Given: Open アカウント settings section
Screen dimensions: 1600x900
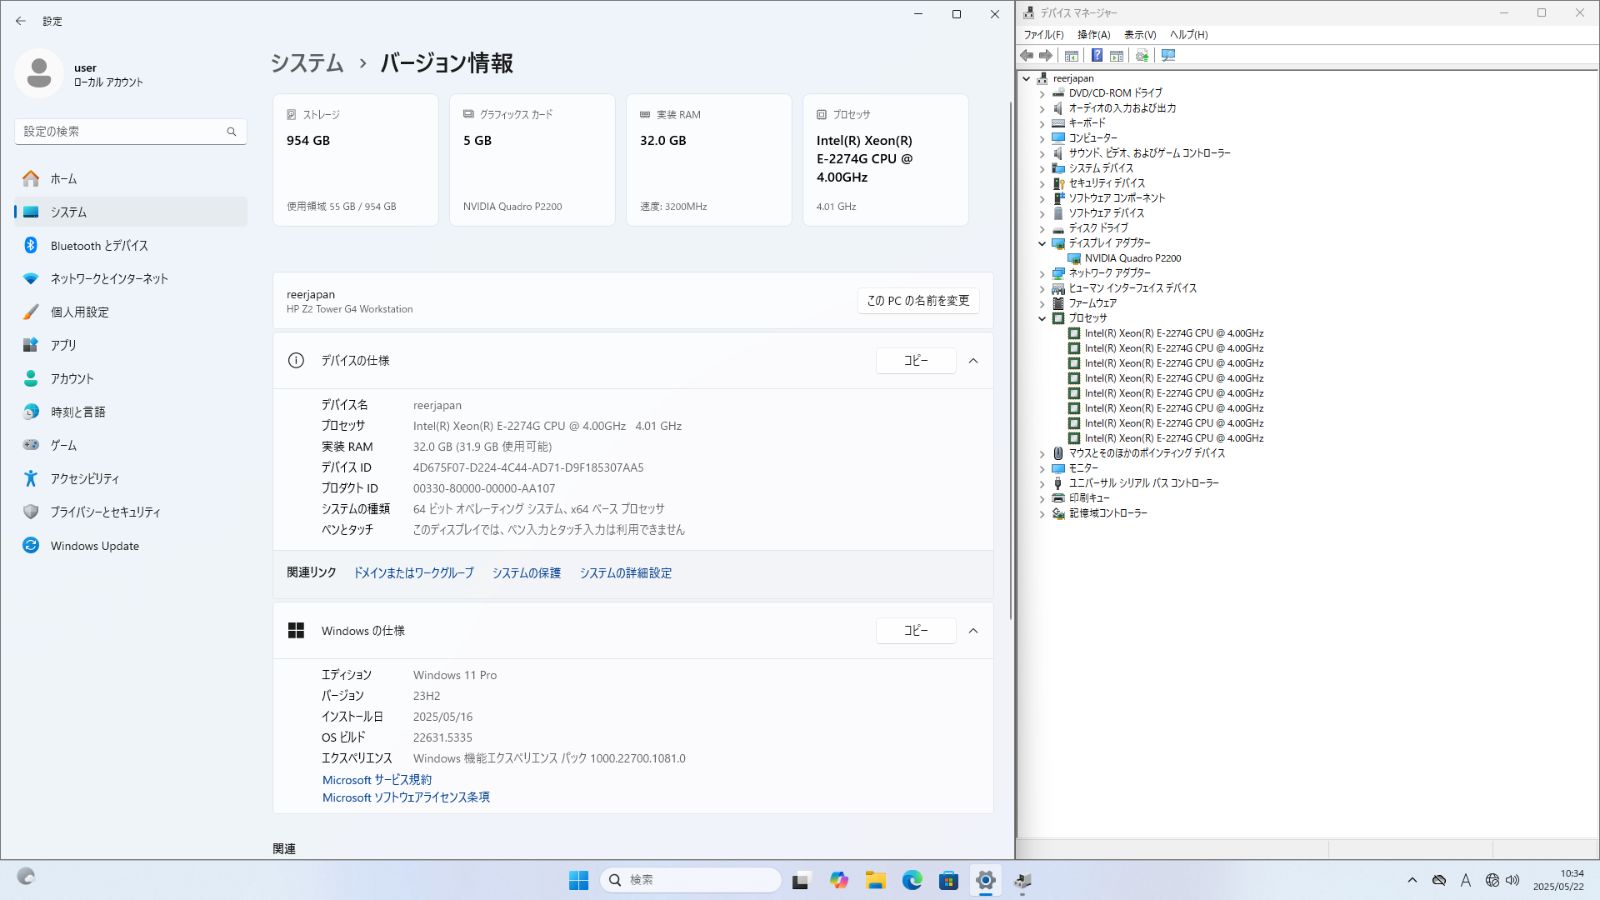Looking at the screenshot, I should point(131,379).
